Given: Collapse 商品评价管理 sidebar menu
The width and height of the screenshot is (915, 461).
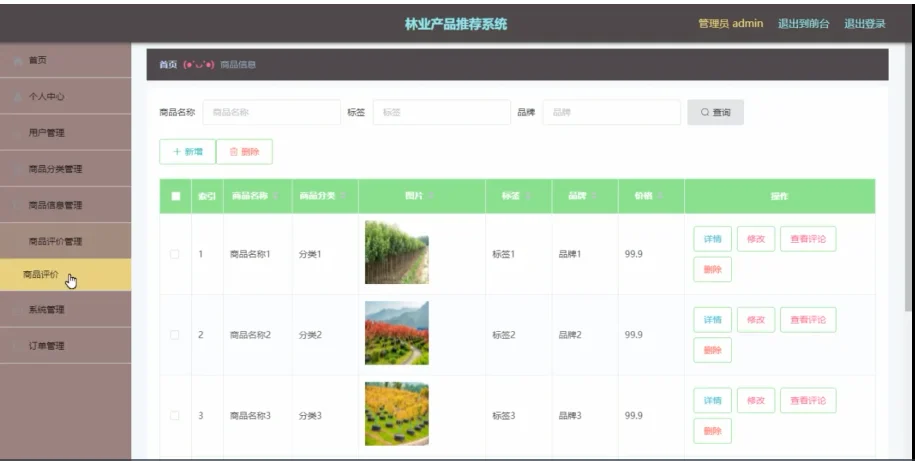Looking at the screenshot, I should click(65, 242).
